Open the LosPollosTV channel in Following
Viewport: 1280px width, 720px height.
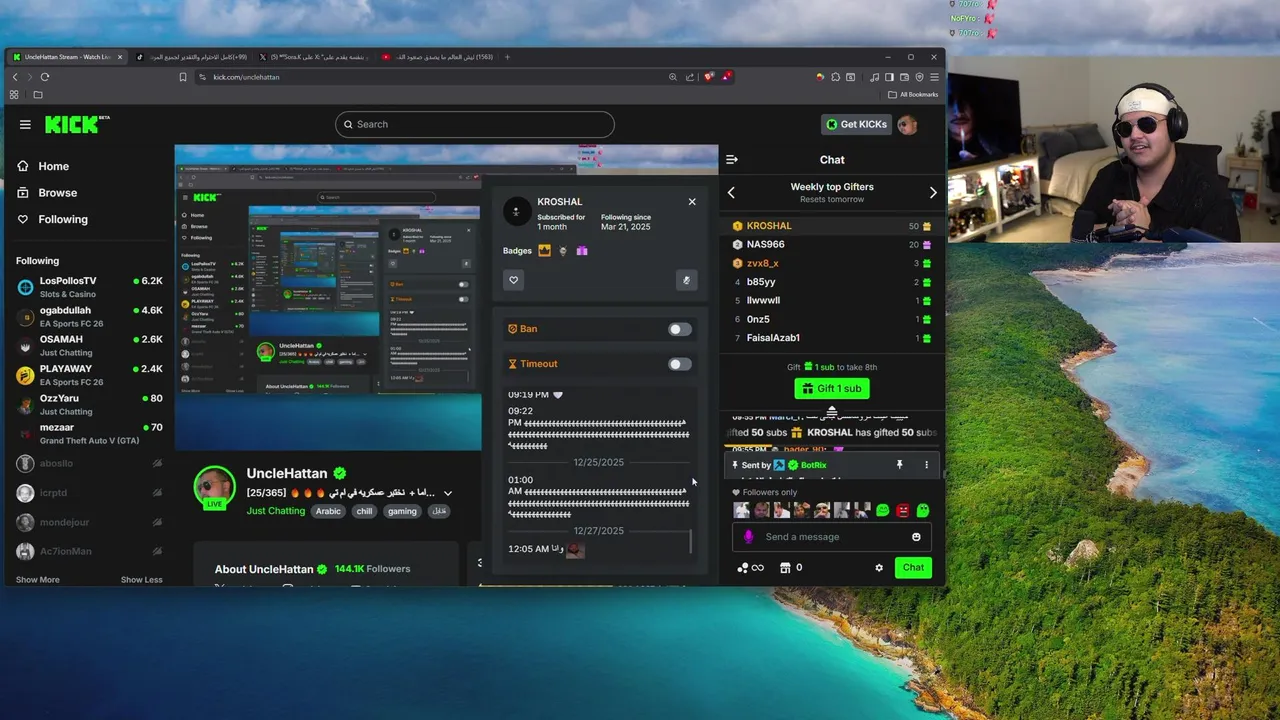pos(90,287)
